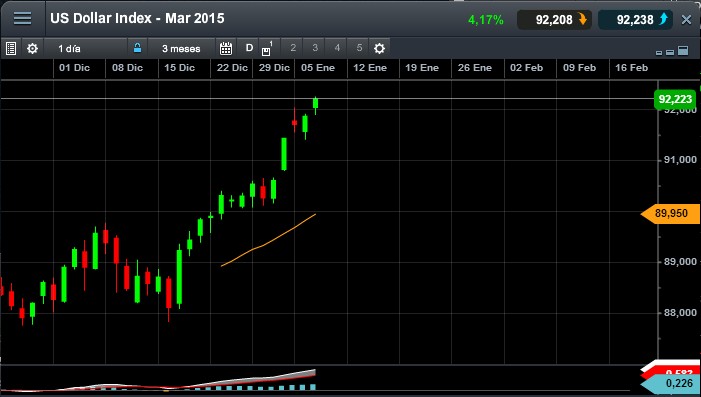Open the list panel icon in toolbar
Viewport: 701px width, 397px height.
coord(11,48)
